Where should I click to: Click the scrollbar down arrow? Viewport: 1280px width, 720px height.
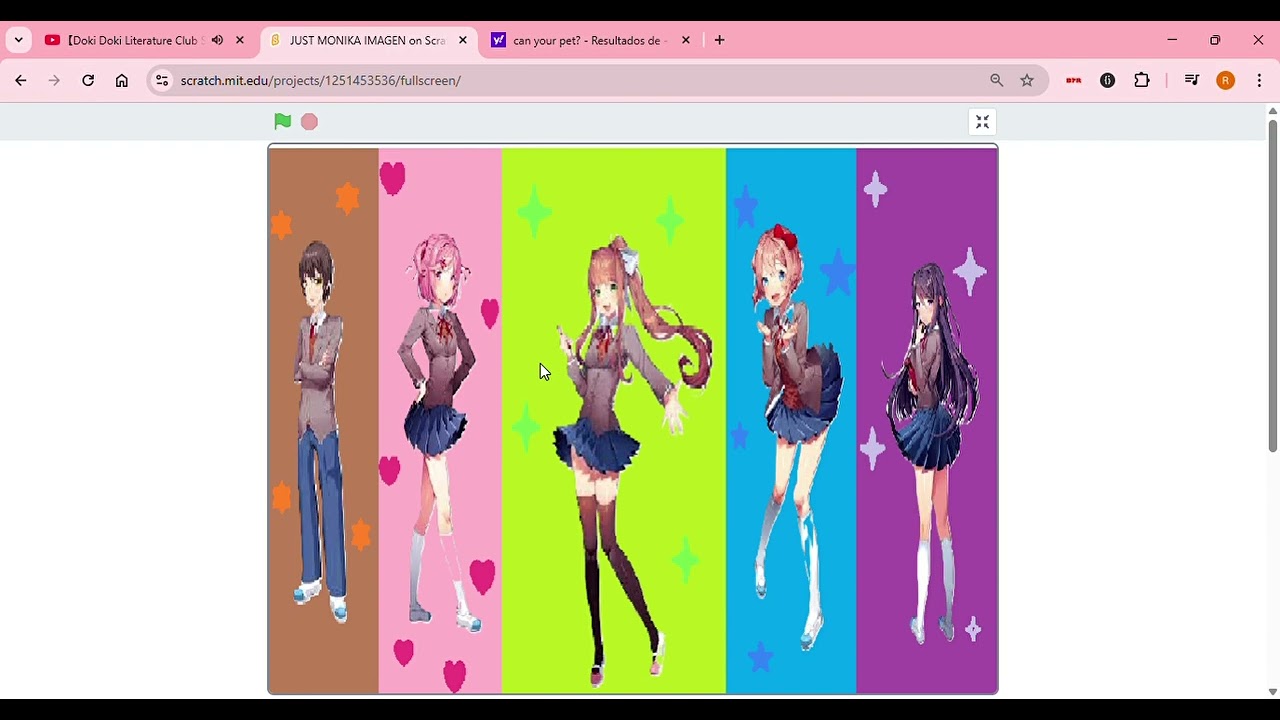point(1273,691)
